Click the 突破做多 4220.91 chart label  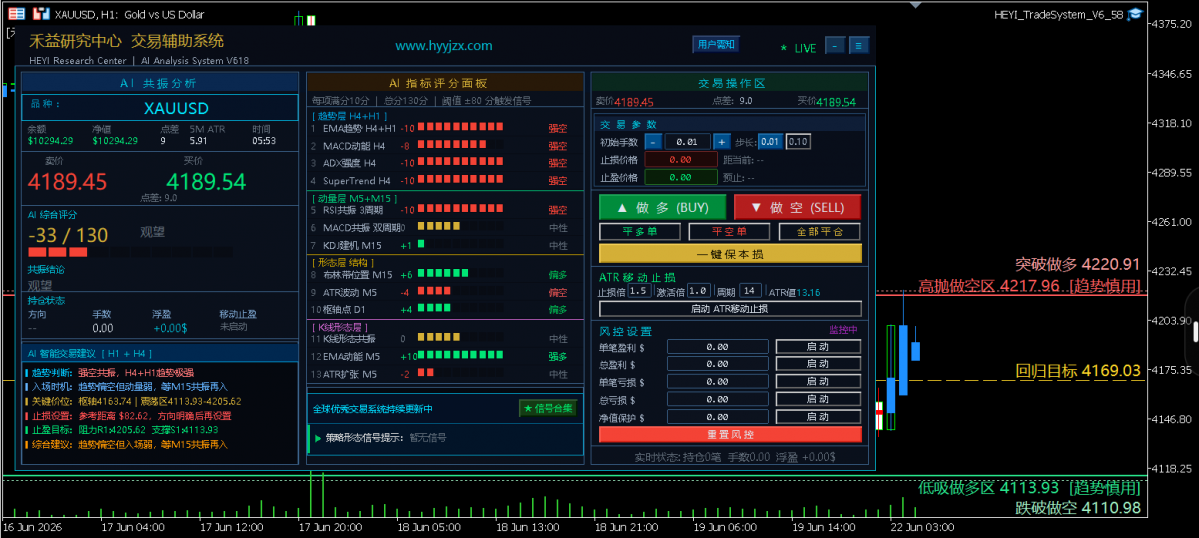(x=1077, y=265)
